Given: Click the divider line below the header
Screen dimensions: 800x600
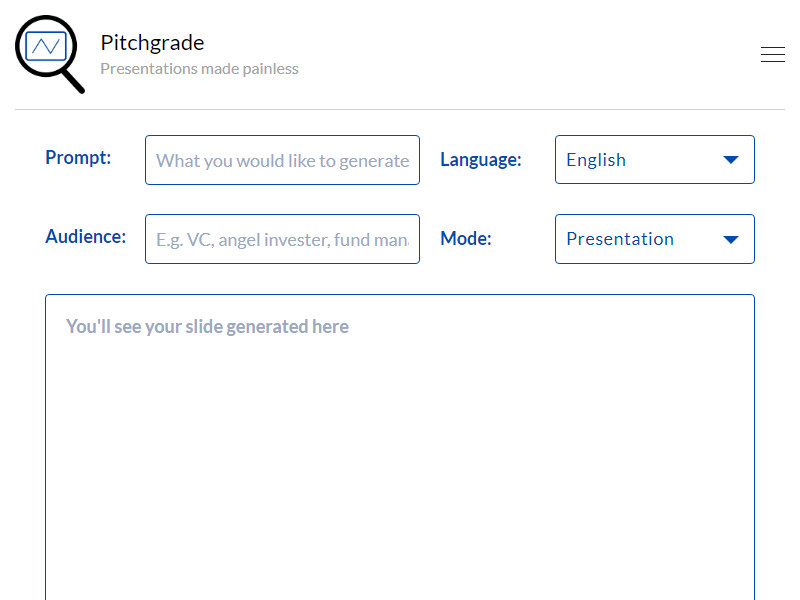Looking at the screenshot, I should (x=400, y=109).
